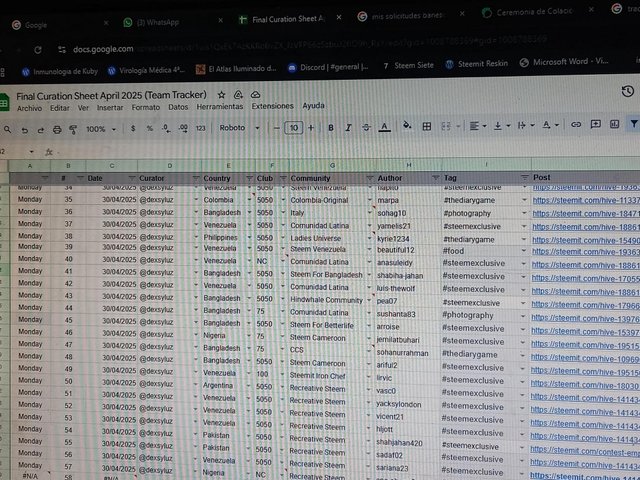Viewport: 640px width, 480px height.
Task: Open horizontal align options
Action: pyautogui.click(x=477, y=126)
